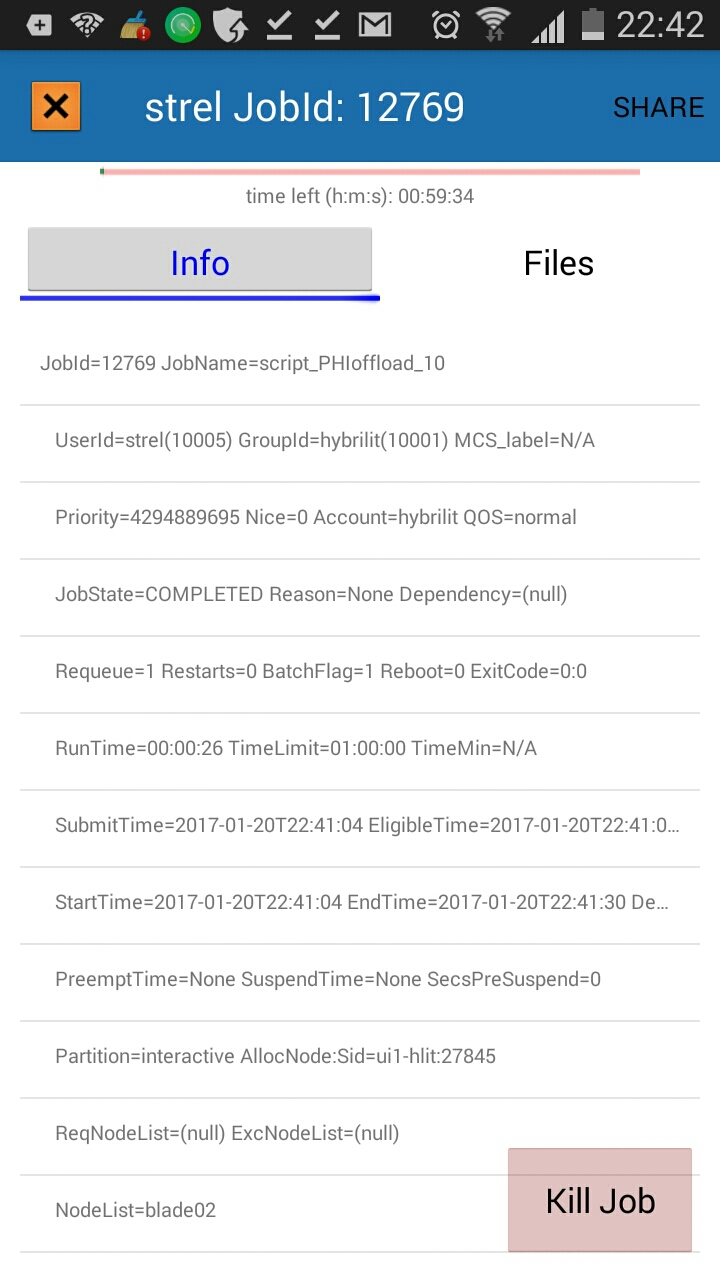Tap the alarm clock status icon

(x=446, y=24)
